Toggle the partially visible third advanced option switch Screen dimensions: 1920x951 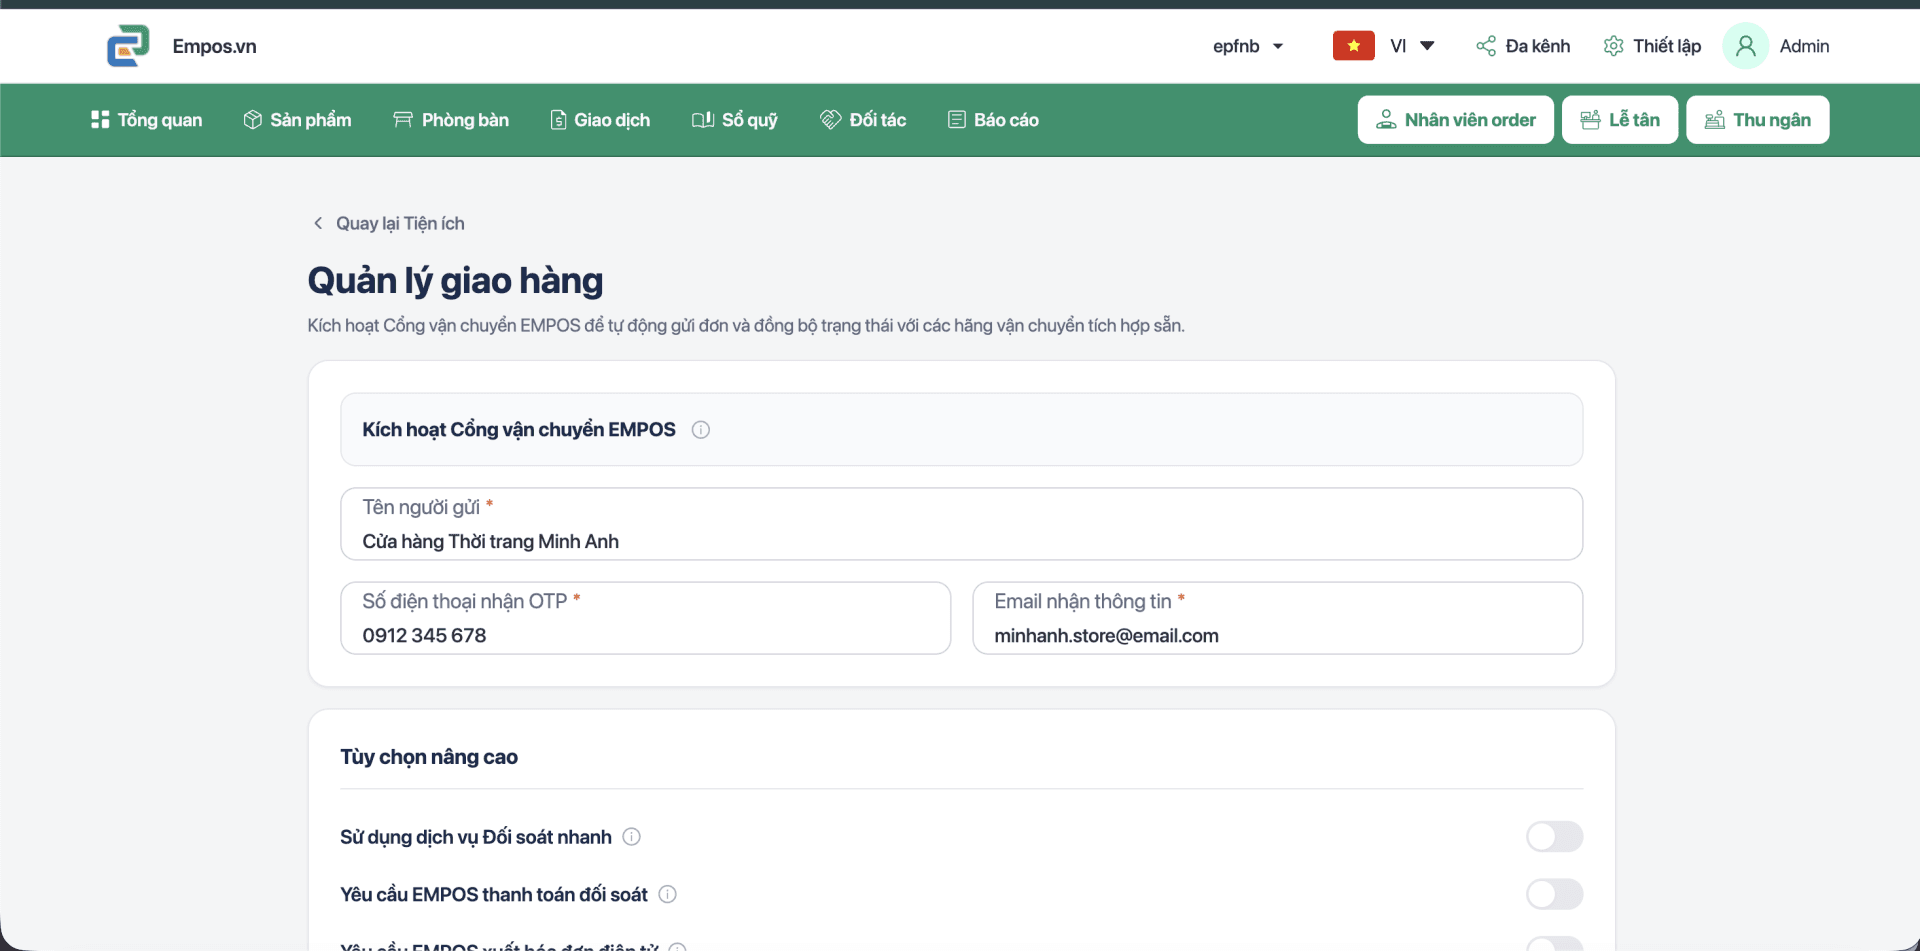[x=1554, y=944]
